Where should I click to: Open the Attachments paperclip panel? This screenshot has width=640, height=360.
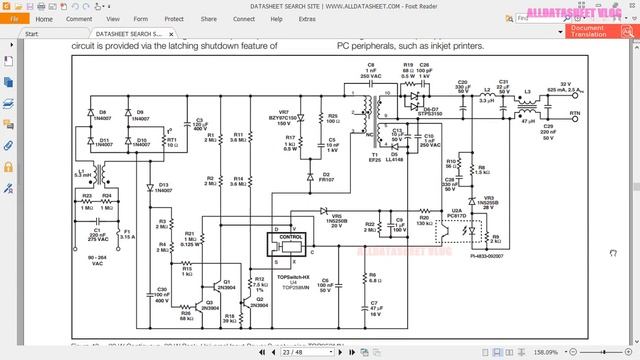tap(8, 146)
